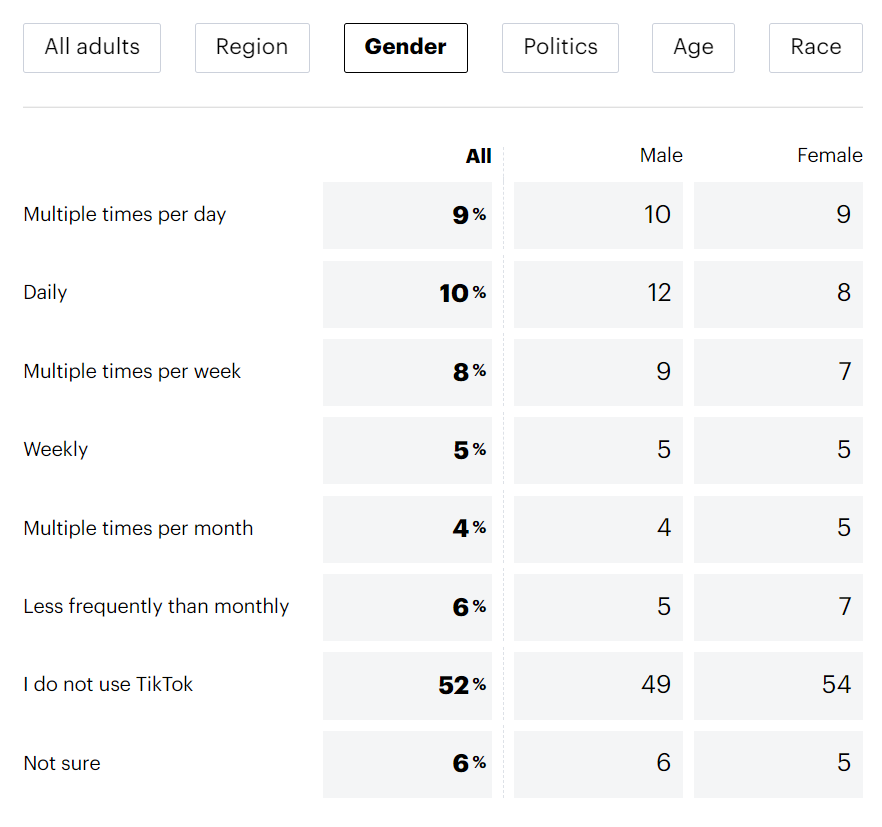Select the Race tab
The image size is (882, 827).
(x=815, y=47)
